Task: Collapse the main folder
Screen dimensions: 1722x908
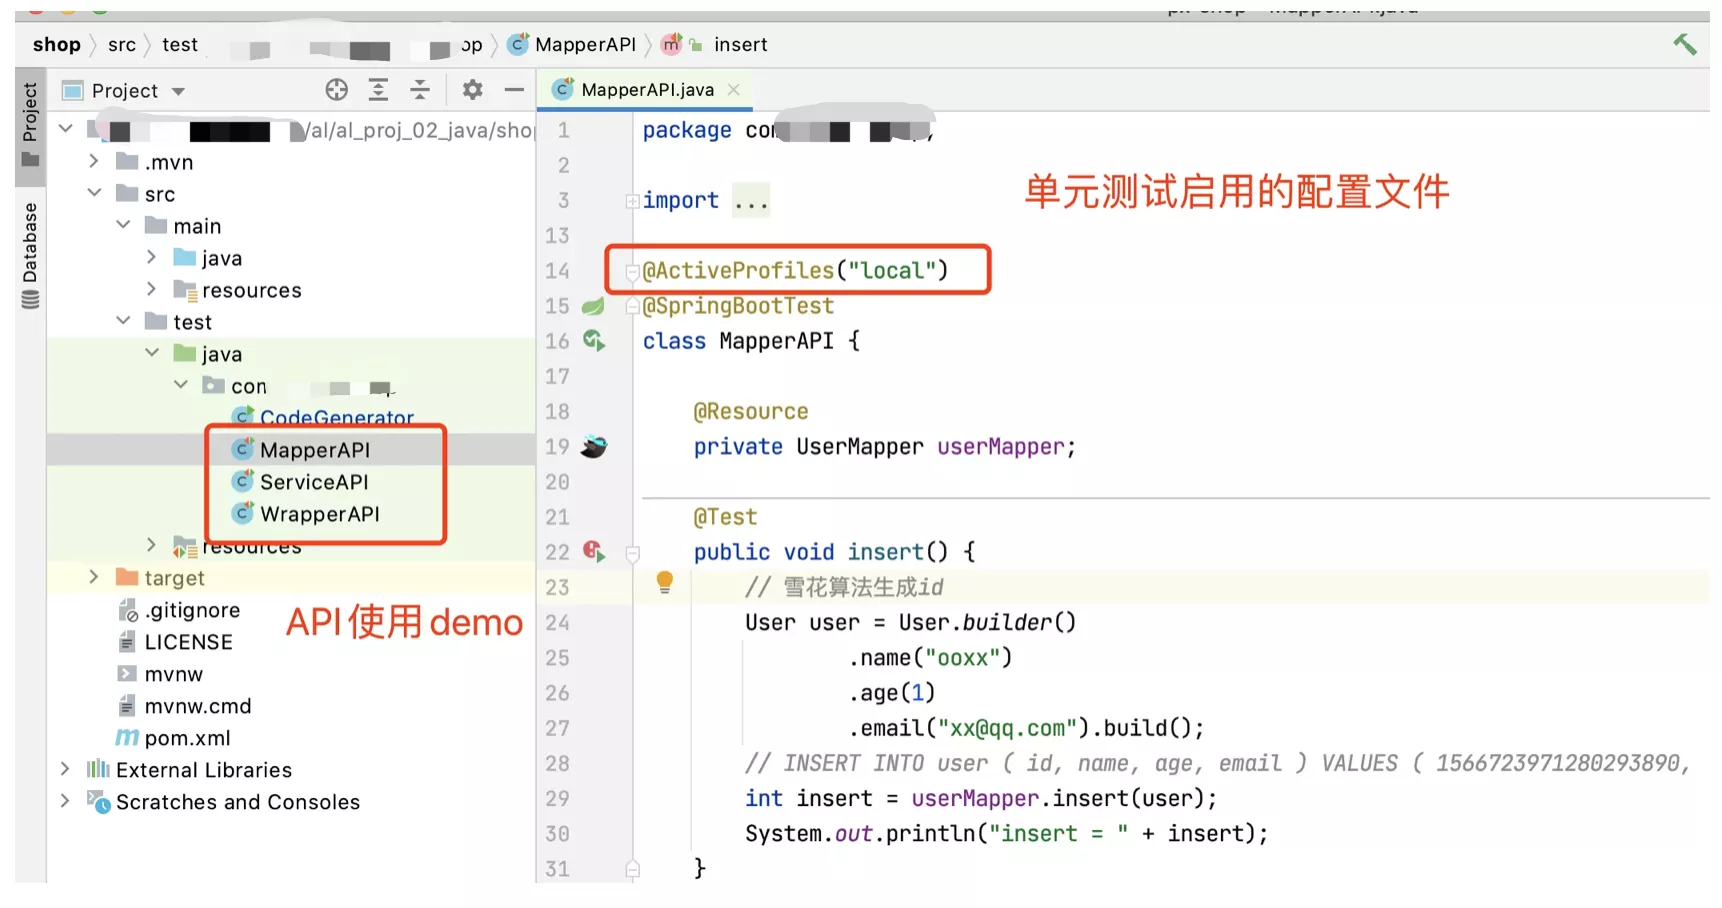Action: (x=123, y=225)
